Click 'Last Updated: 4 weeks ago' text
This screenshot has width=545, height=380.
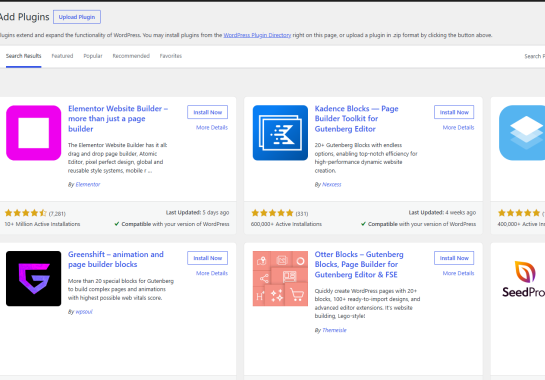pos(442,212)
